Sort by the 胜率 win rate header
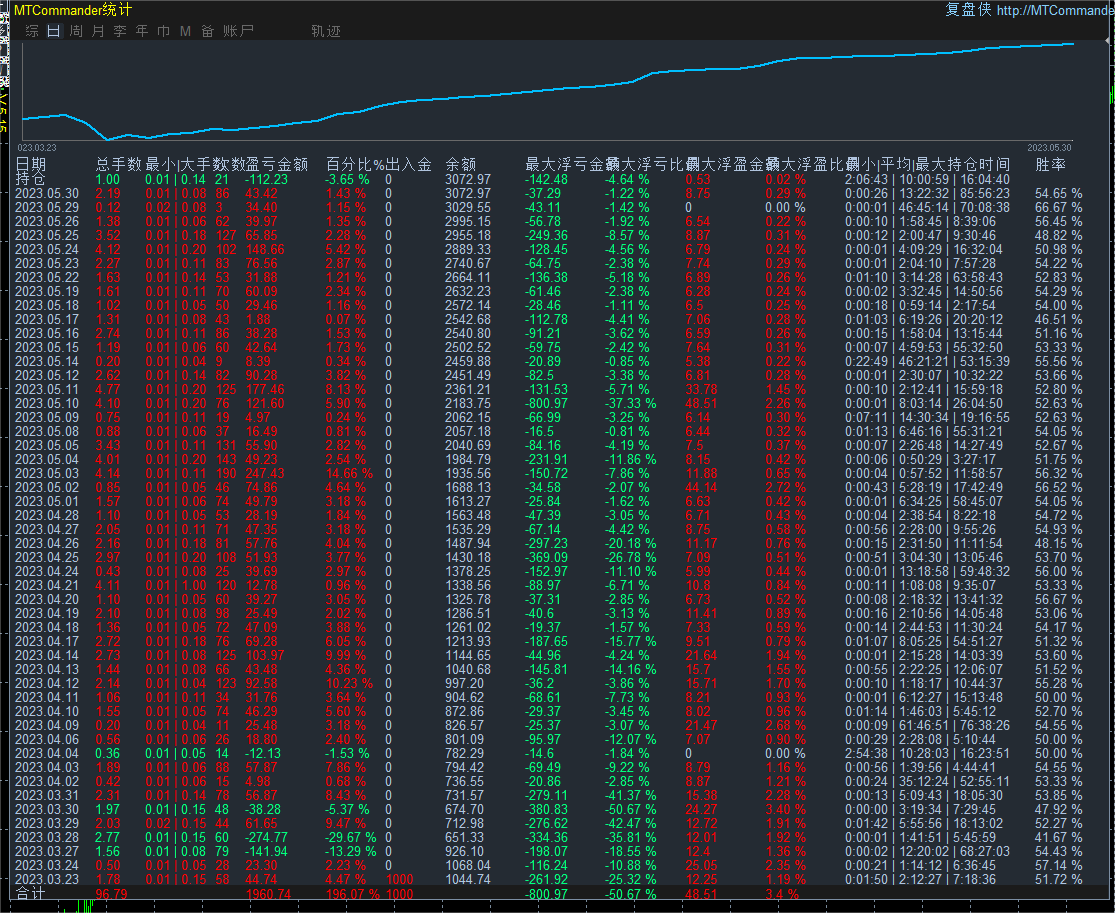The width and height of the screenshot is (1115, 913). point(1050,164)
